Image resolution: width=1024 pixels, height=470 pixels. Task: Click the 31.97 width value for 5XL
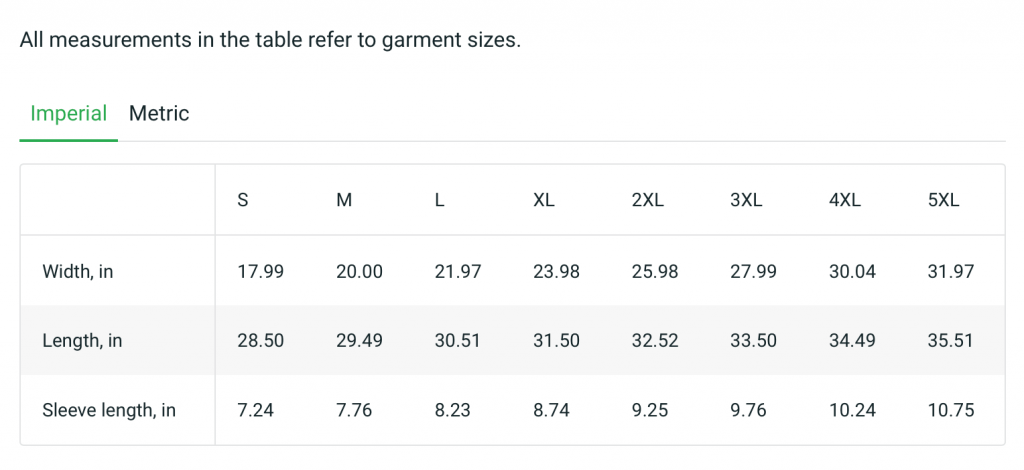(950, 271)
